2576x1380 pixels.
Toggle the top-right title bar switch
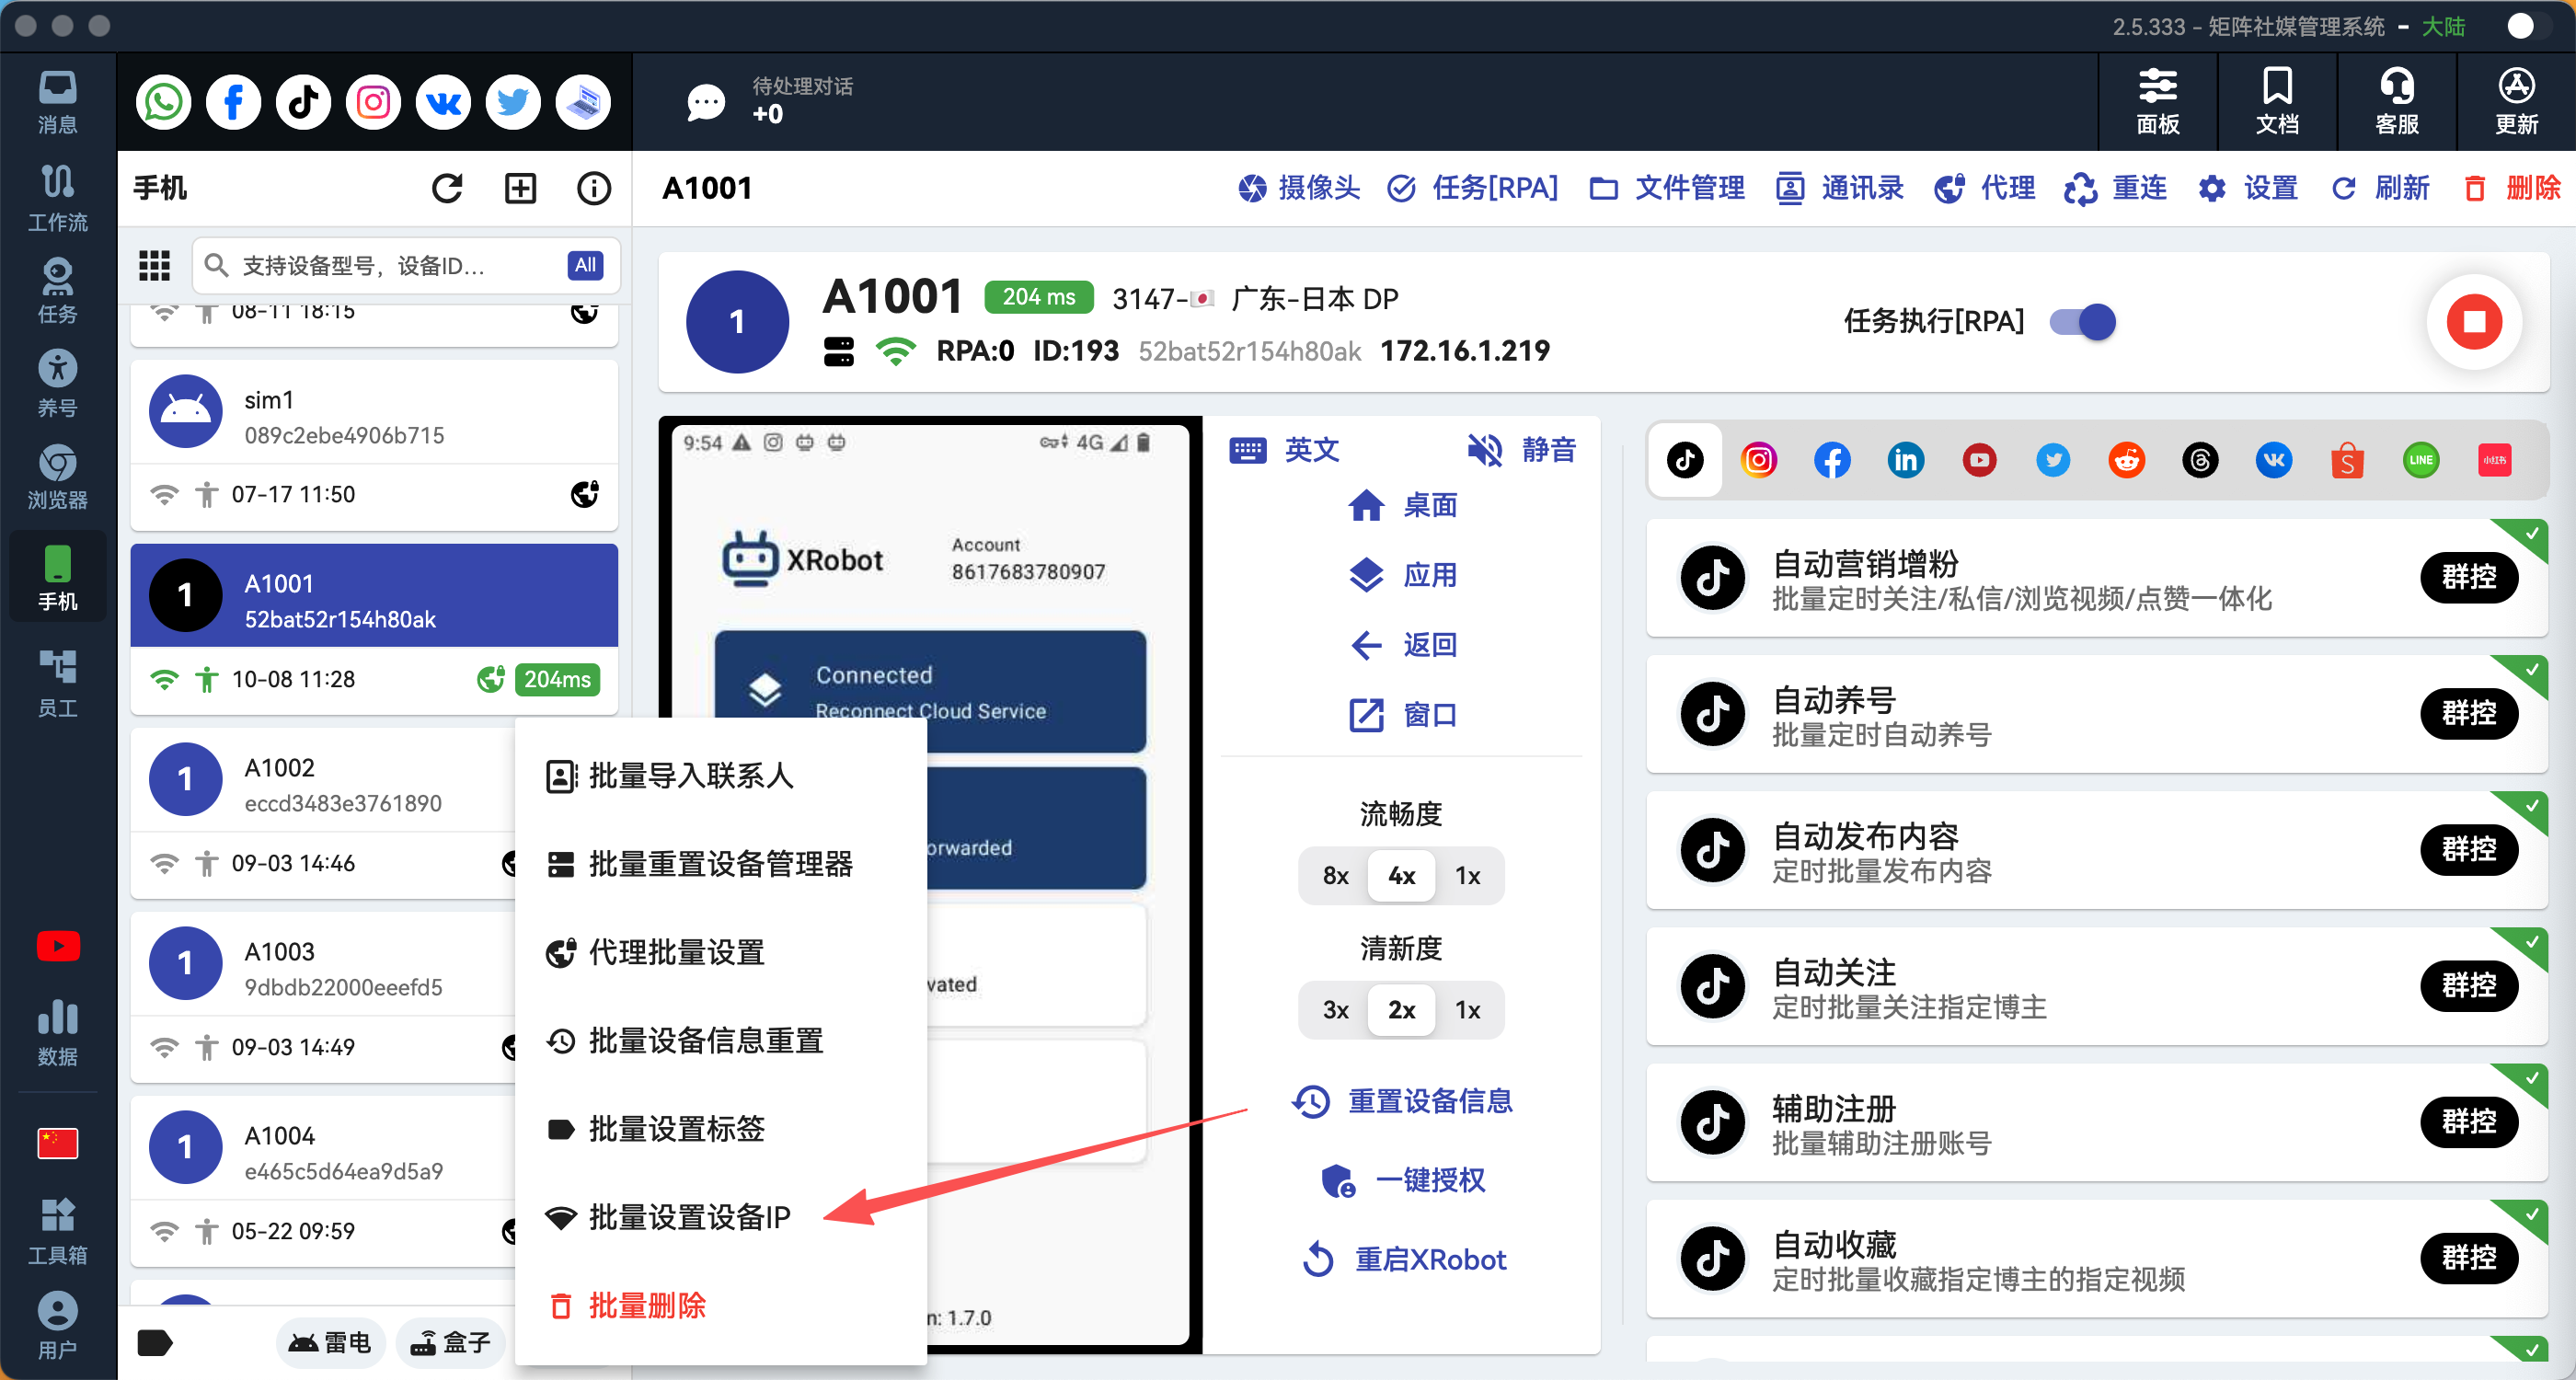pyautogui.click(x=2530, y=26)
